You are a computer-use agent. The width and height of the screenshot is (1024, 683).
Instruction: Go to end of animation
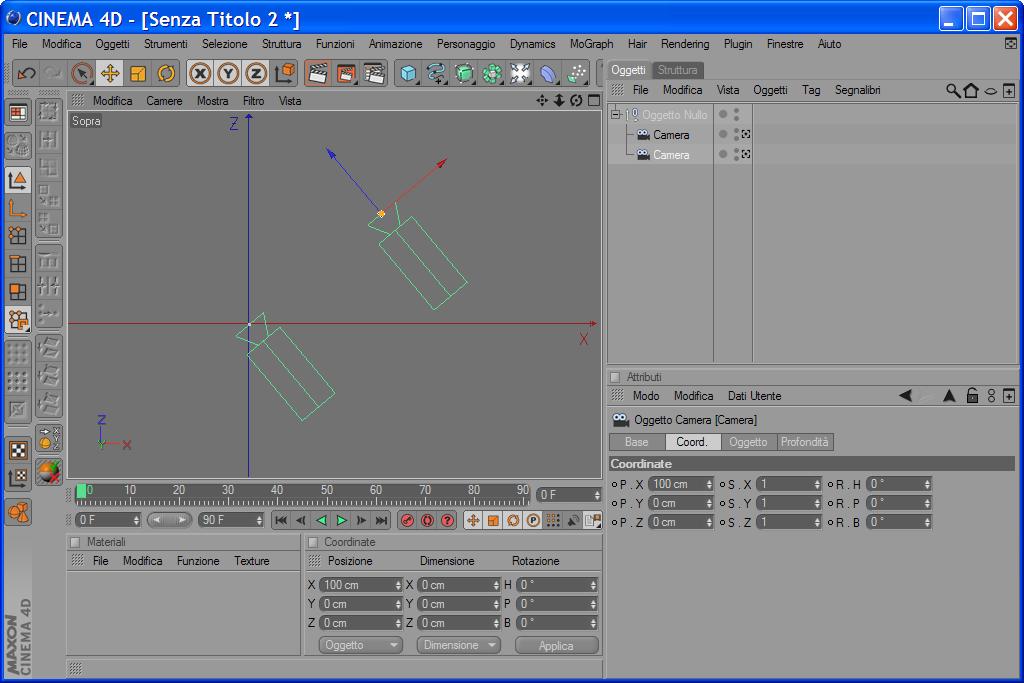coord(382,520)
